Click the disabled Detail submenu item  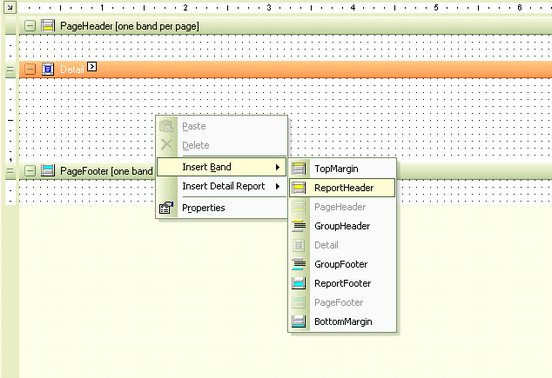[x=342, y=245]
